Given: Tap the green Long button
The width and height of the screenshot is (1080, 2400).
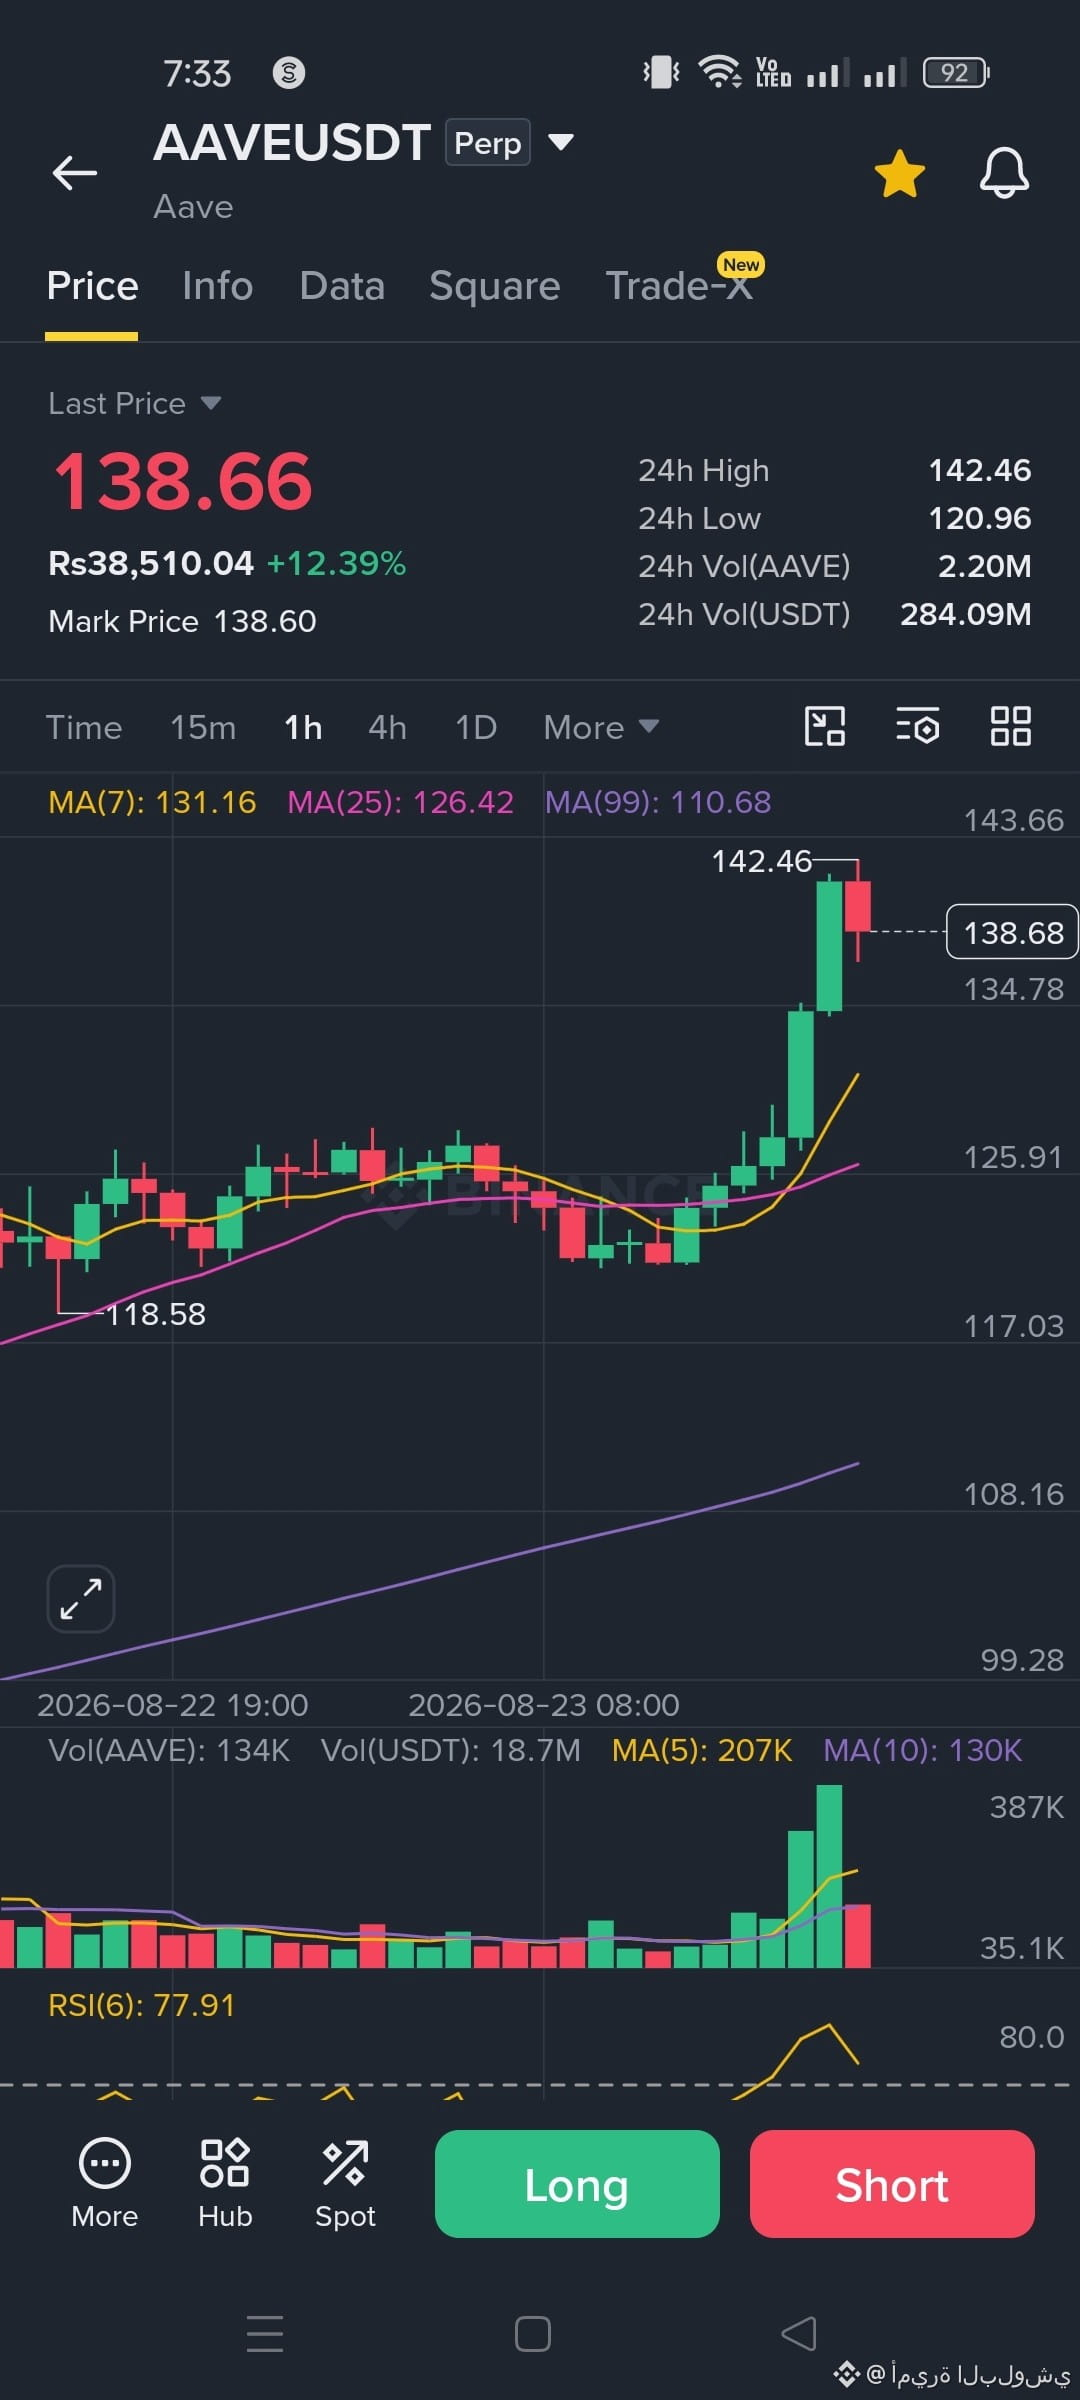Looking at the screenshot, I should click(577, 2184).
